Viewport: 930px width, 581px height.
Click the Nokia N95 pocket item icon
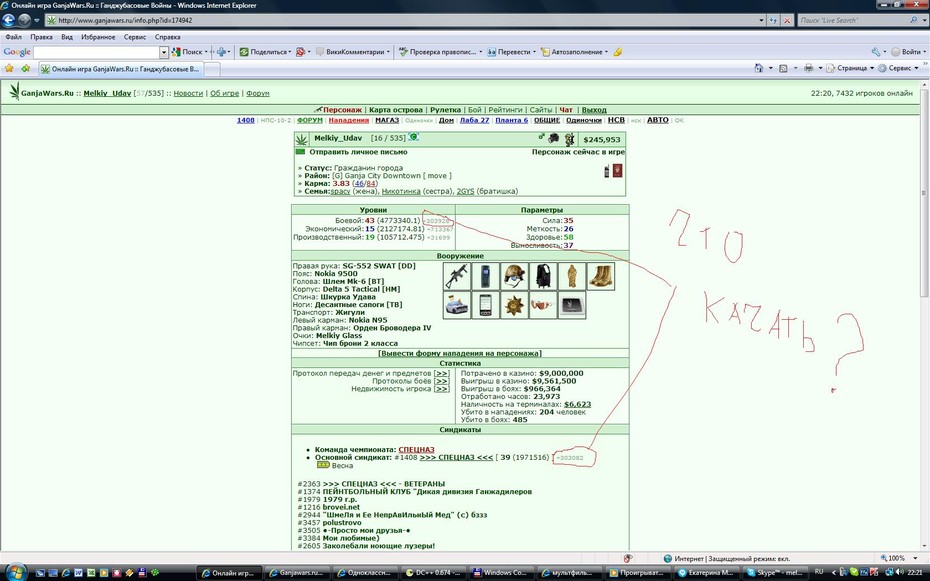(x=485, y=305)
